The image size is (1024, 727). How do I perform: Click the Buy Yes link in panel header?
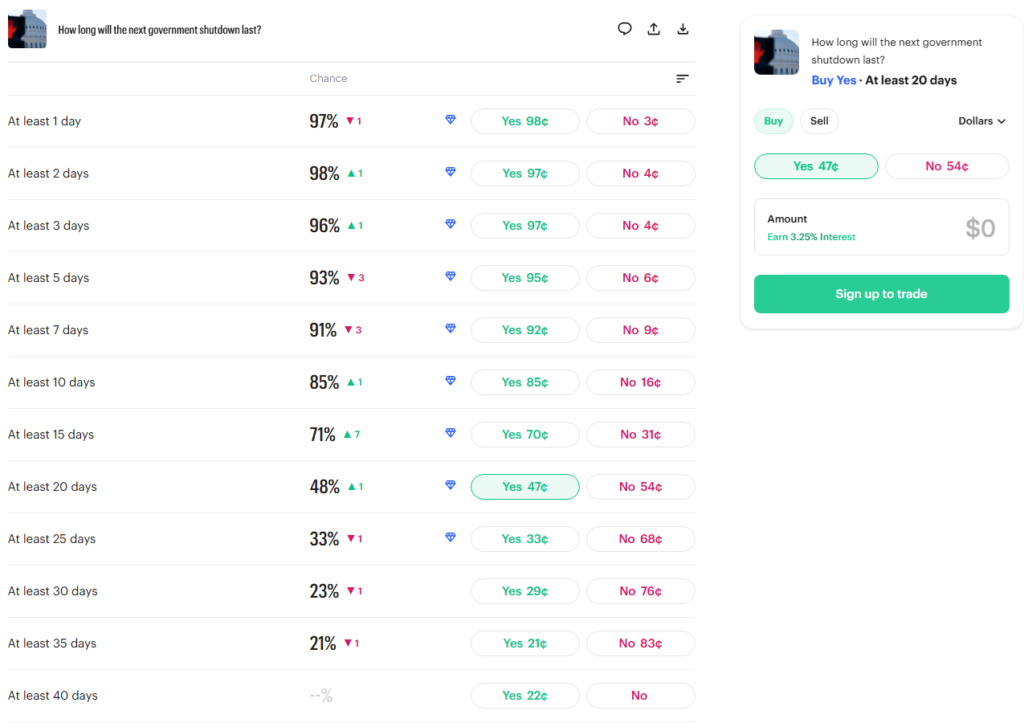833,80
